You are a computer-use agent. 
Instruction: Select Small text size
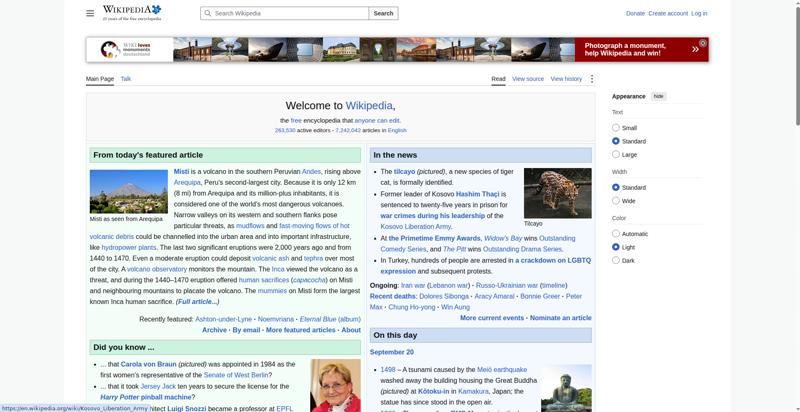coord(616,127)
